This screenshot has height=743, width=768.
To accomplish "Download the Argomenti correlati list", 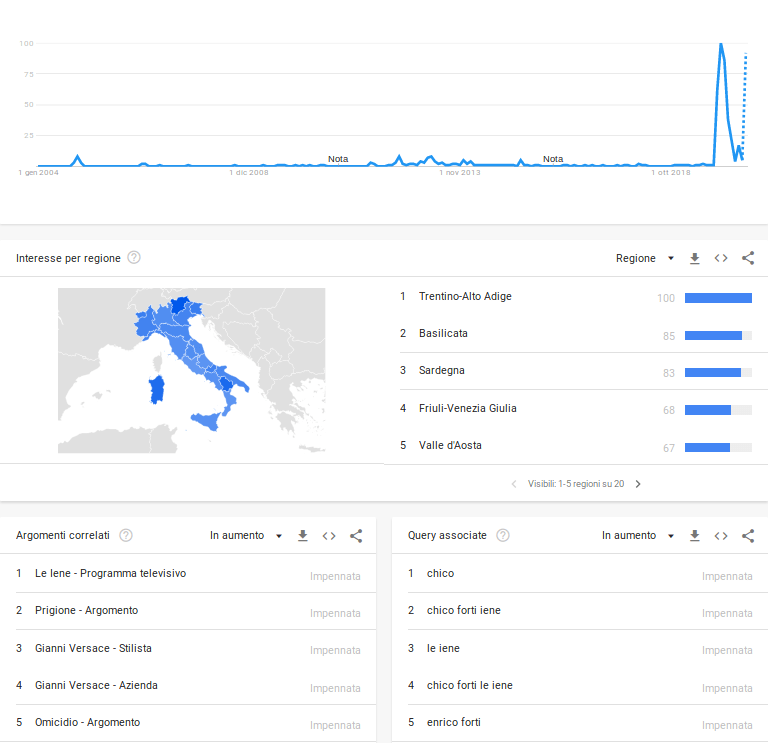I will (x=303, y=536).
